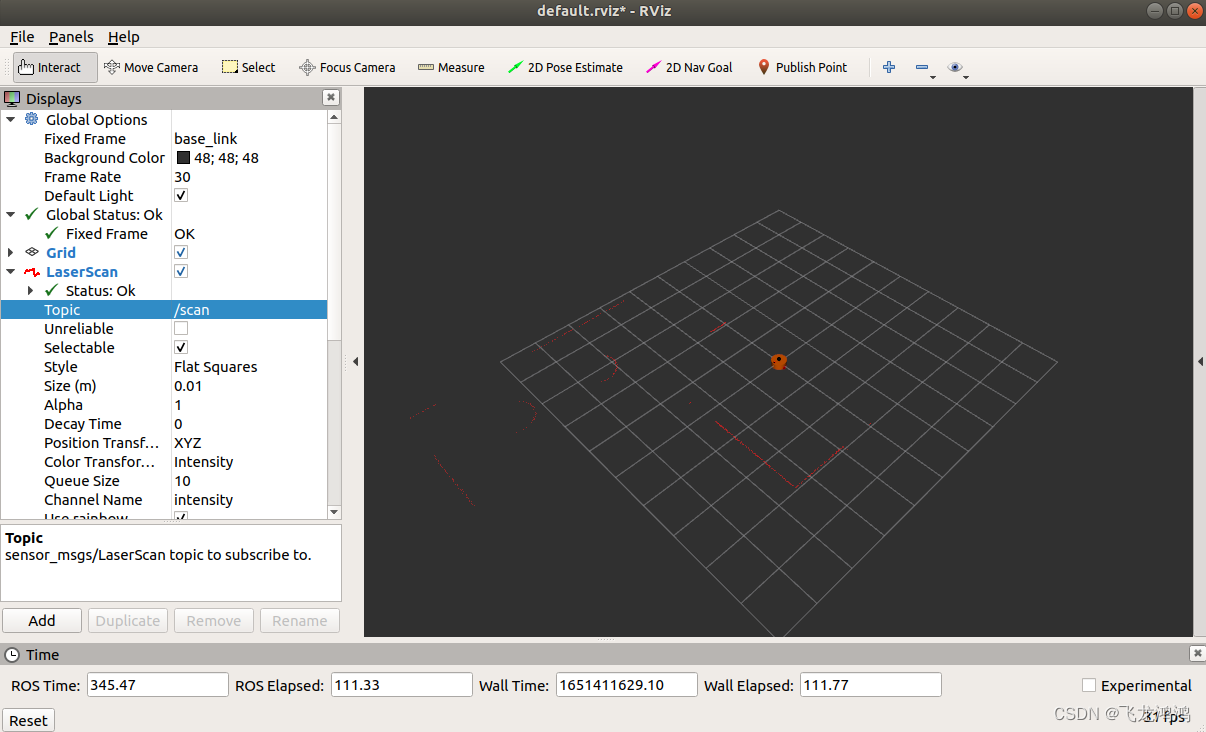1206x732 pixels.
Task: Disable the Grid display checkbox
Action: point(181,253)
